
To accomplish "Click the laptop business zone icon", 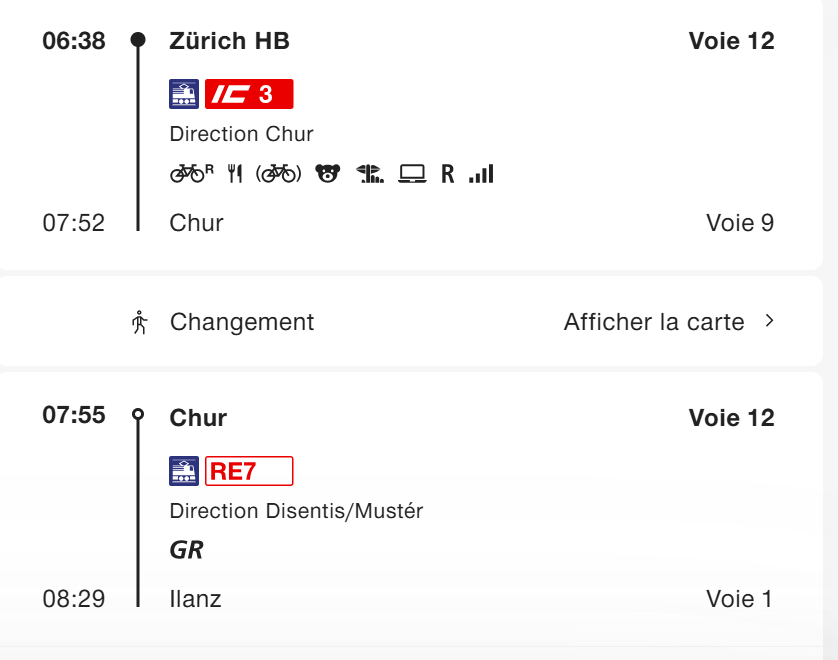I will coord(412,174).
